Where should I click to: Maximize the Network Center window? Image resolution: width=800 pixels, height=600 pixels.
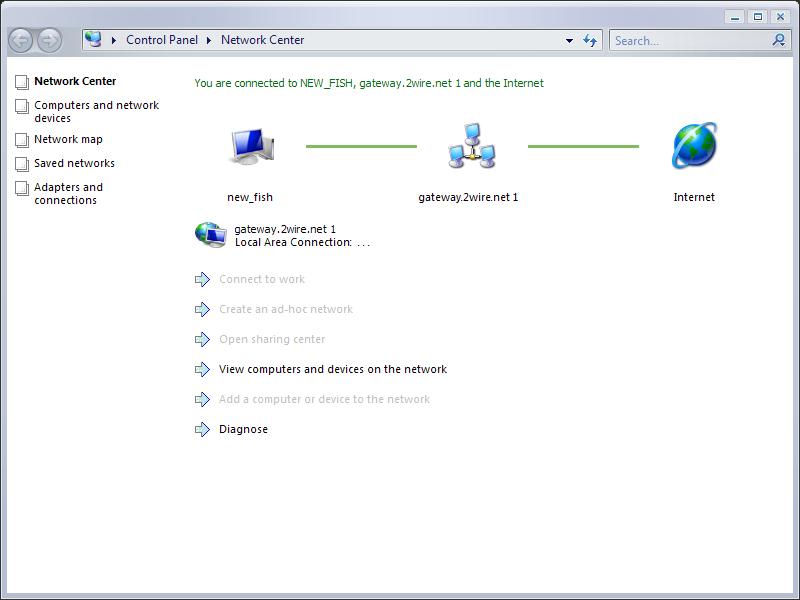point(758,17)
